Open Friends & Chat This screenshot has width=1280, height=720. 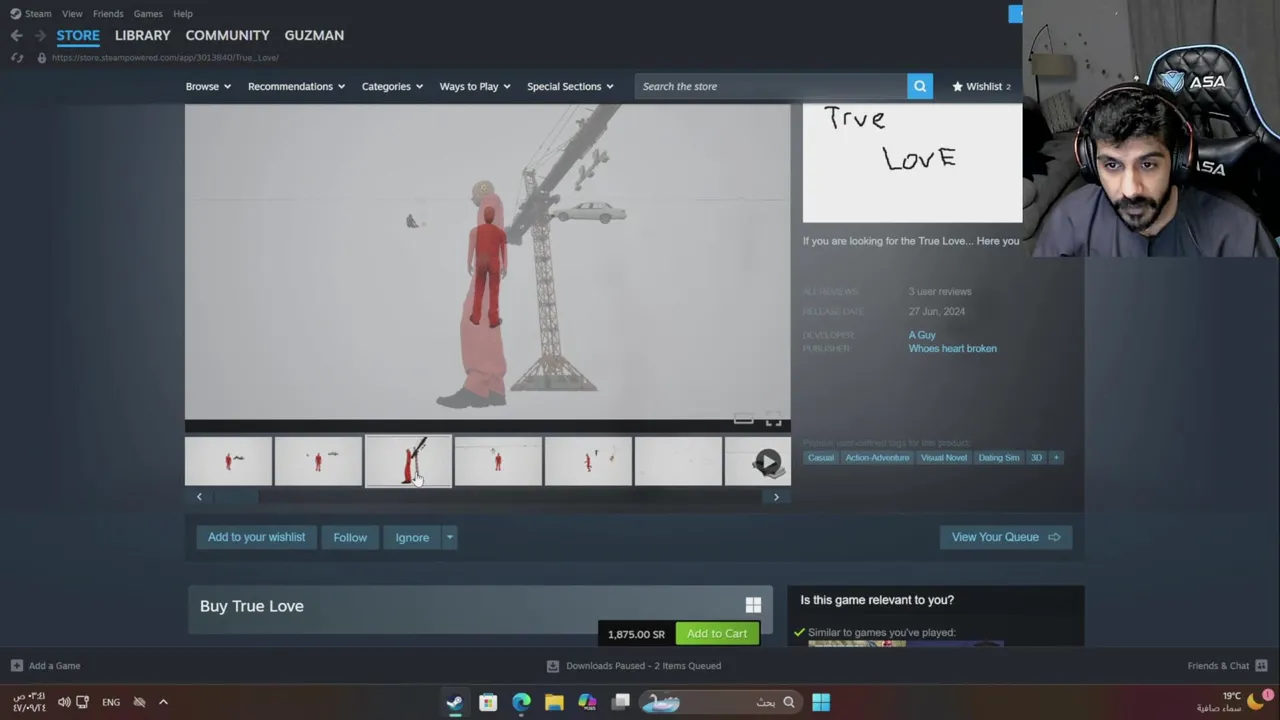pyautogui.click(x=1227, y=665)
